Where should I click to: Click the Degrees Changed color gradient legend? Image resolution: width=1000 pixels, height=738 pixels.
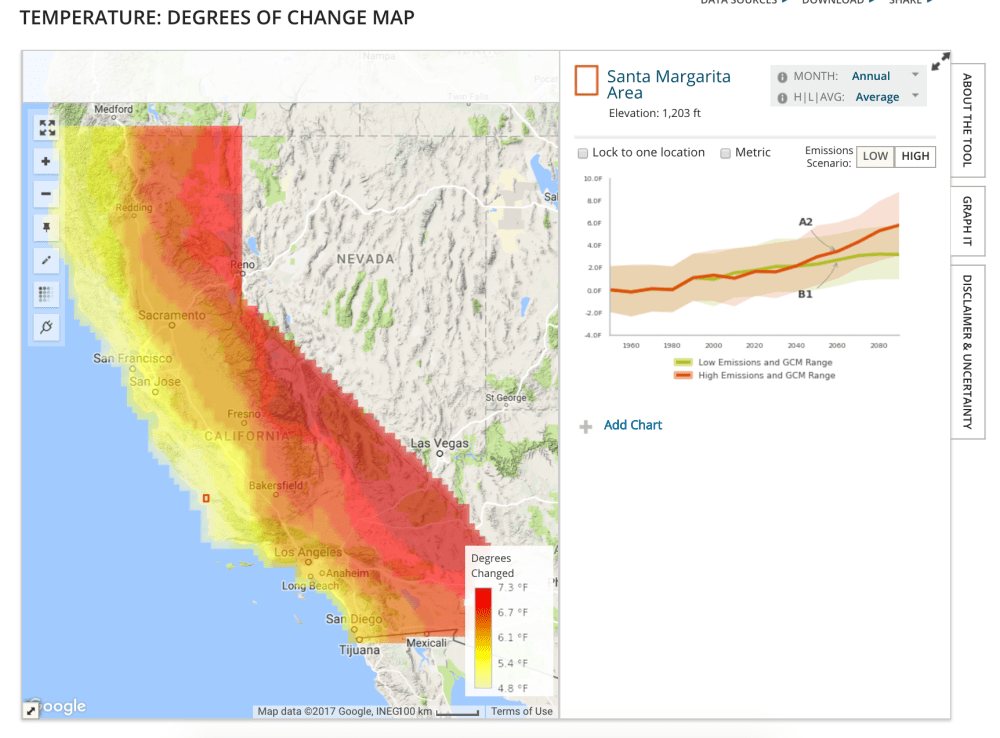click(x=483, y=638)
